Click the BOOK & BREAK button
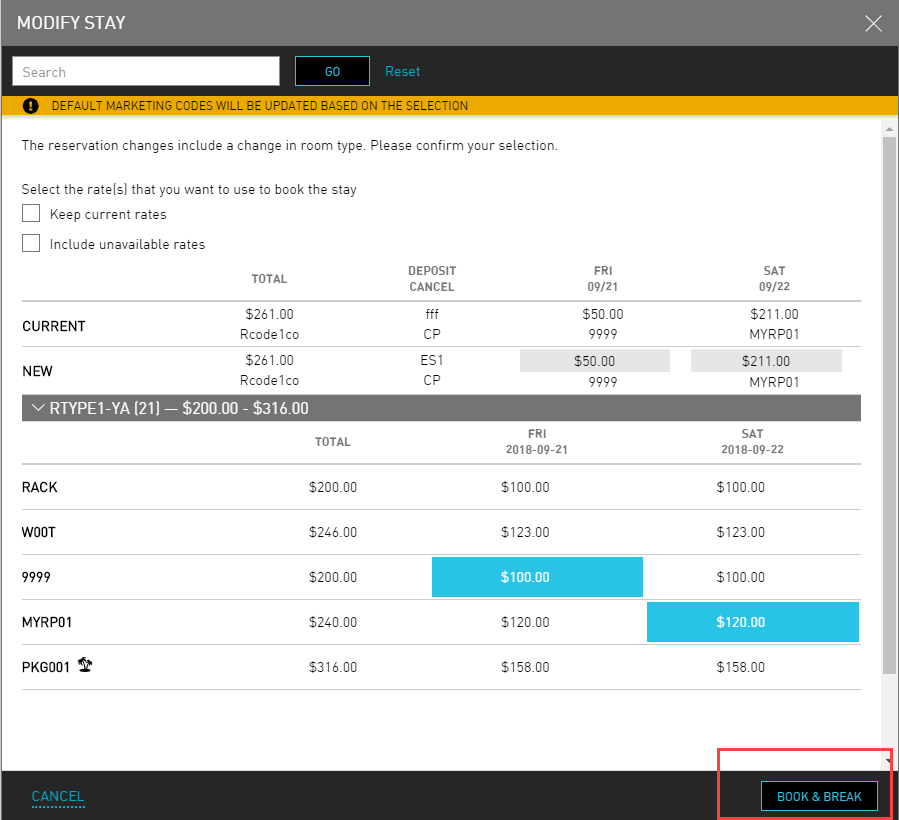 (819, 796)
